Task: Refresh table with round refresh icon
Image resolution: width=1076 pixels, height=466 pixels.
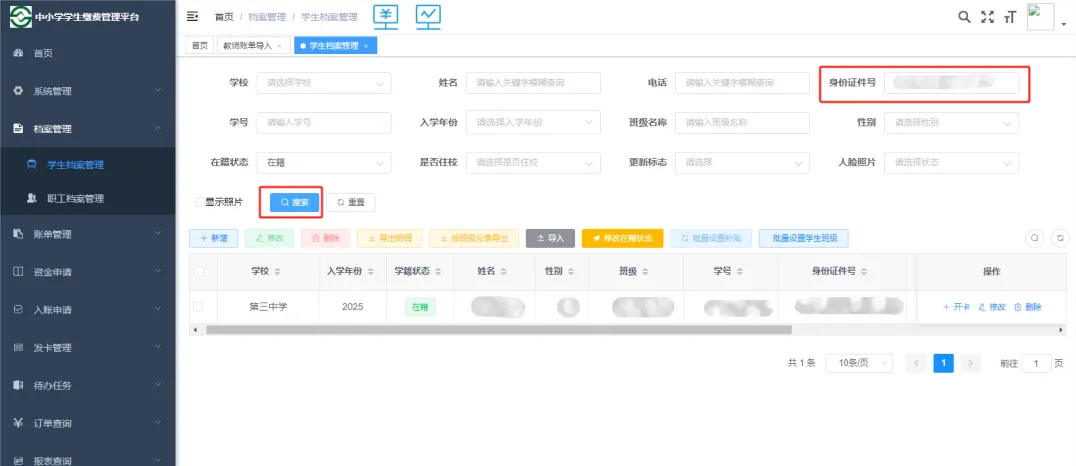Action: (1060, 238)
